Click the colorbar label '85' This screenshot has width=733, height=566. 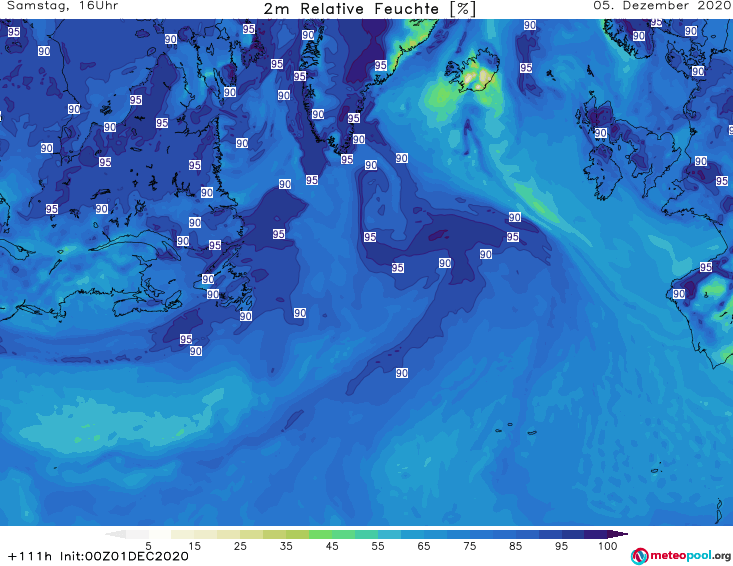click(x=516, y=546)
